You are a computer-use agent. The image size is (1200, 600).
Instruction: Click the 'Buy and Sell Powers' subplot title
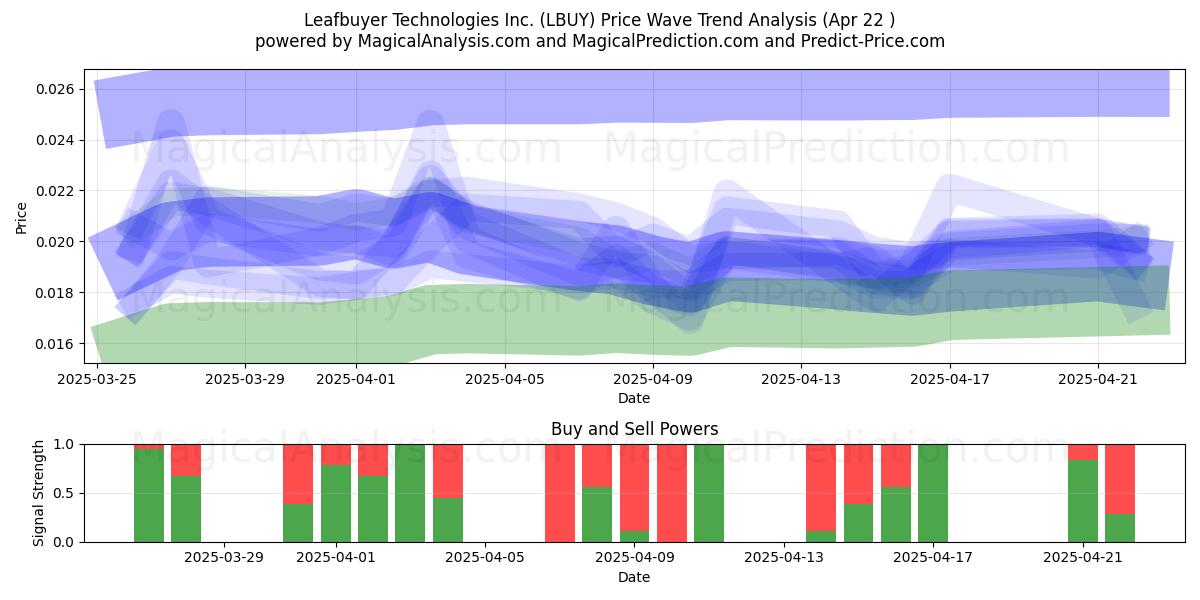[x=634, y=429]
